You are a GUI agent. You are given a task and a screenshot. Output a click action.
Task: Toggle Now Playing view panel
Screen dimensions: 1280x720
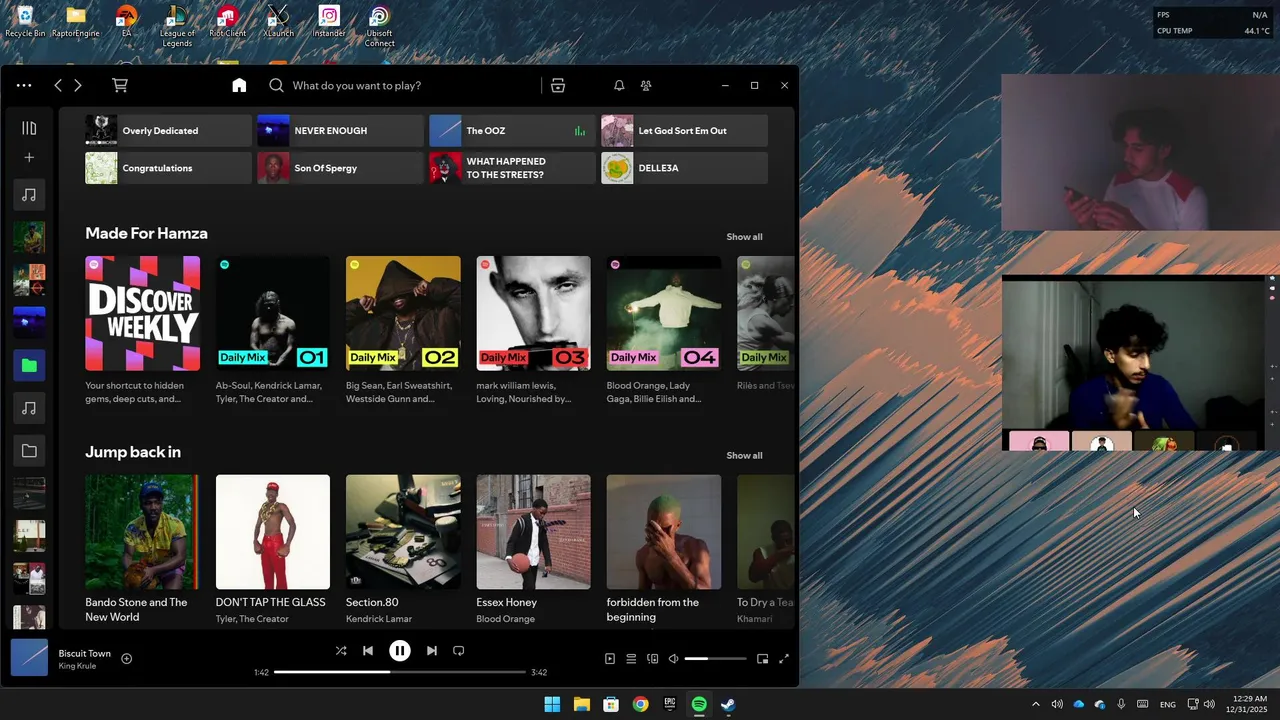pyautogui.click(x=610, y=659)
